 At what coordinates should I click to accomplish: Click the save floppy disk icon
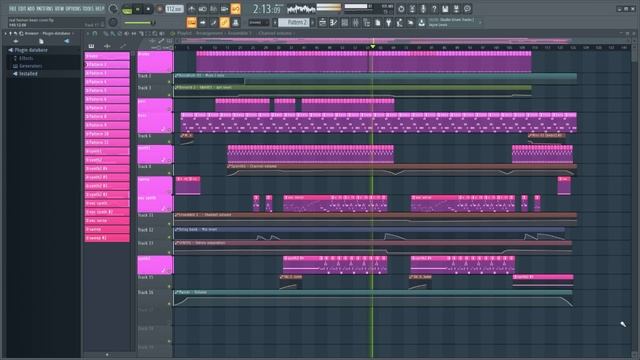click(445, 9)
